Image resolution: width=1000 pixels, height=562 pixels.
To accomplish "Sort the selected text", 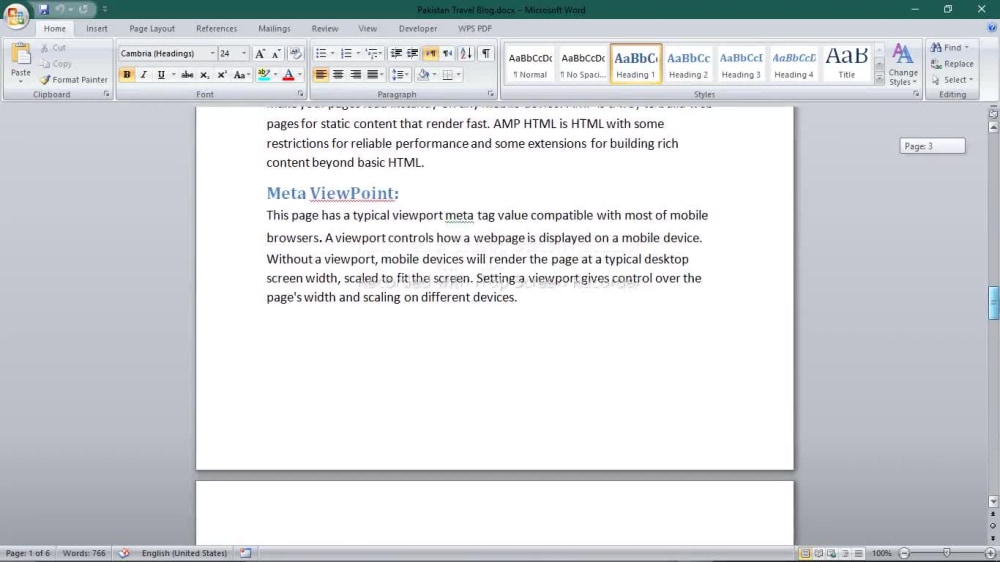I will tap(466, 54).
